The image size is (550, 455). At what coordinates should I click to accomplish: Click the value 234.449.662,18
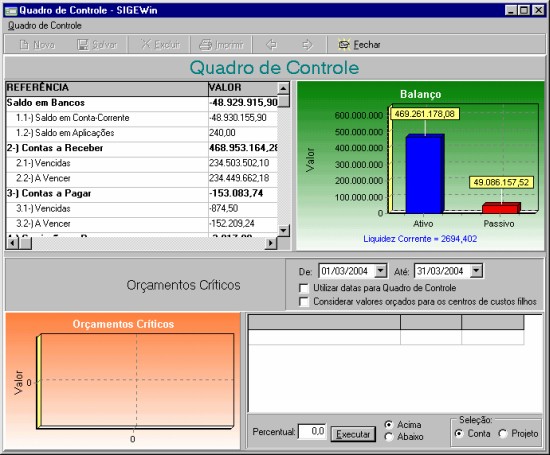[239, 179]
